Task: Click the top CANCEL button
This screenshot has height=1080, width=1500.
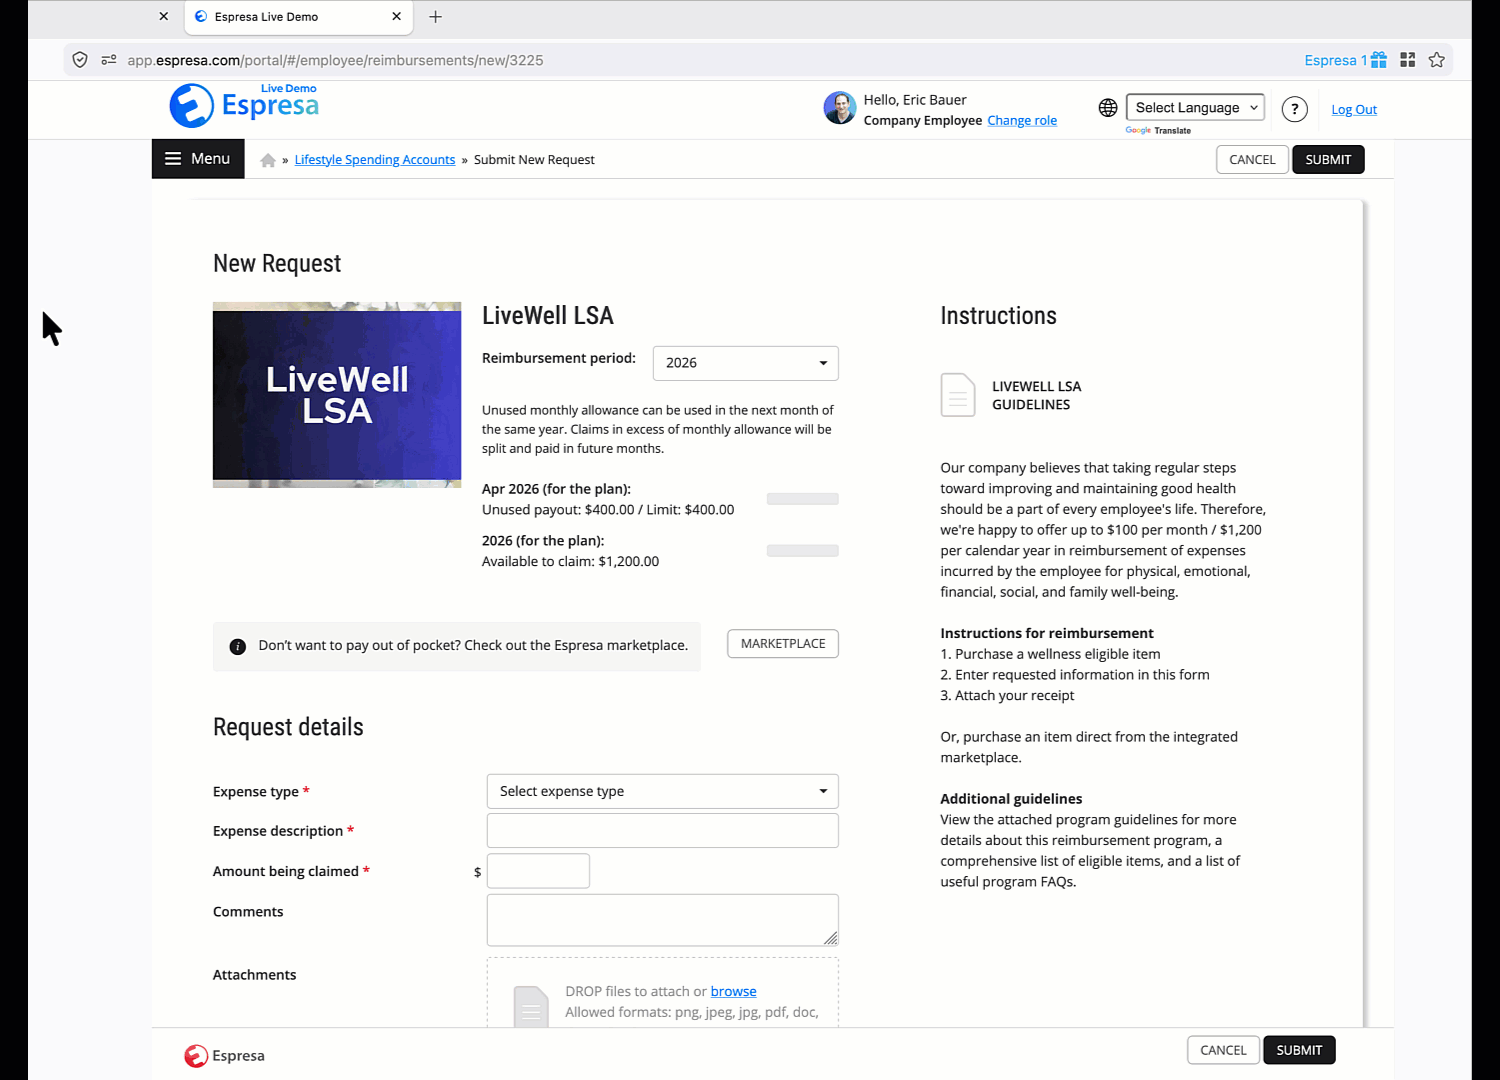Action: click(1252, 160)
